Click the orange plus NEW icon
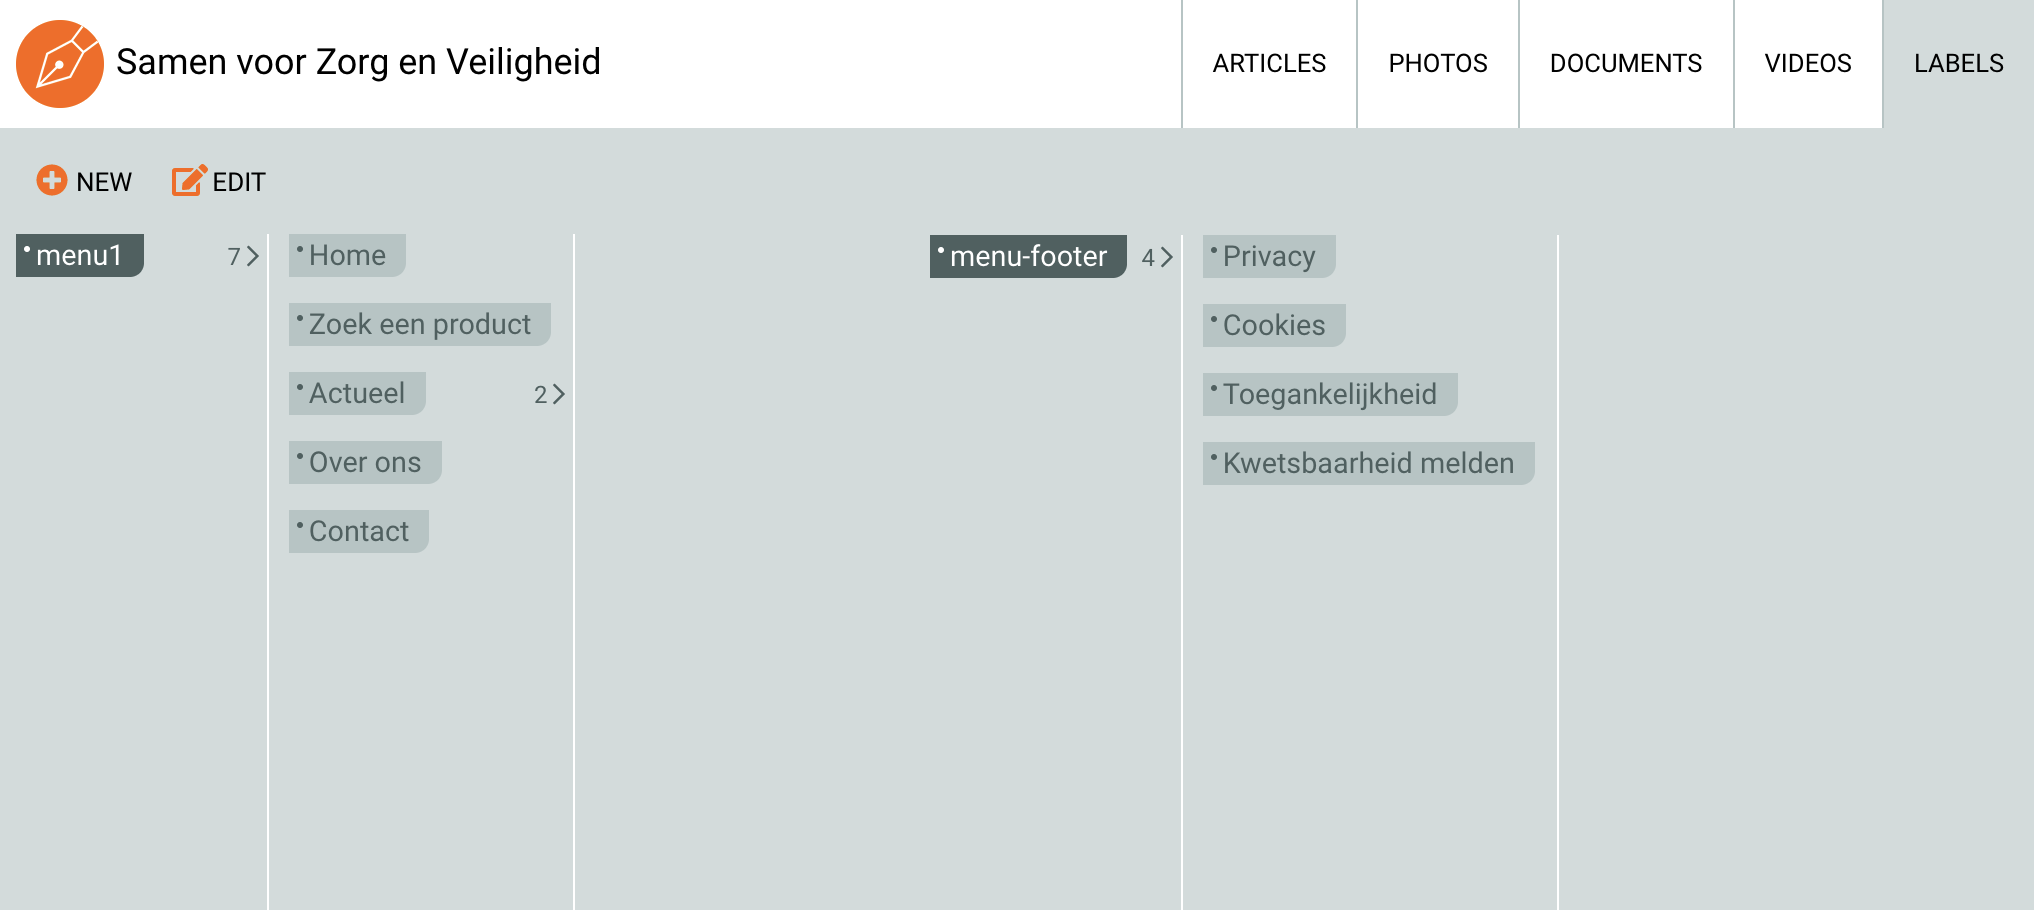The image size is (2034, 910). [x=52, y=180]
